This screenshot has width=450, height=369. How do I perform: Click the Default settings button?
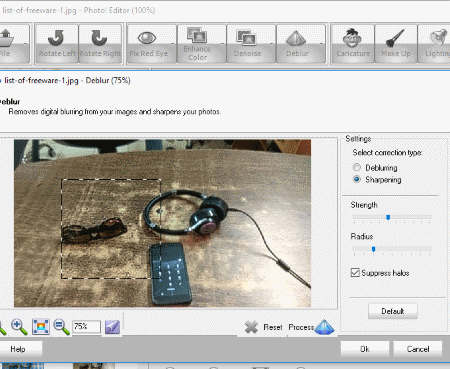coord(393,311)
